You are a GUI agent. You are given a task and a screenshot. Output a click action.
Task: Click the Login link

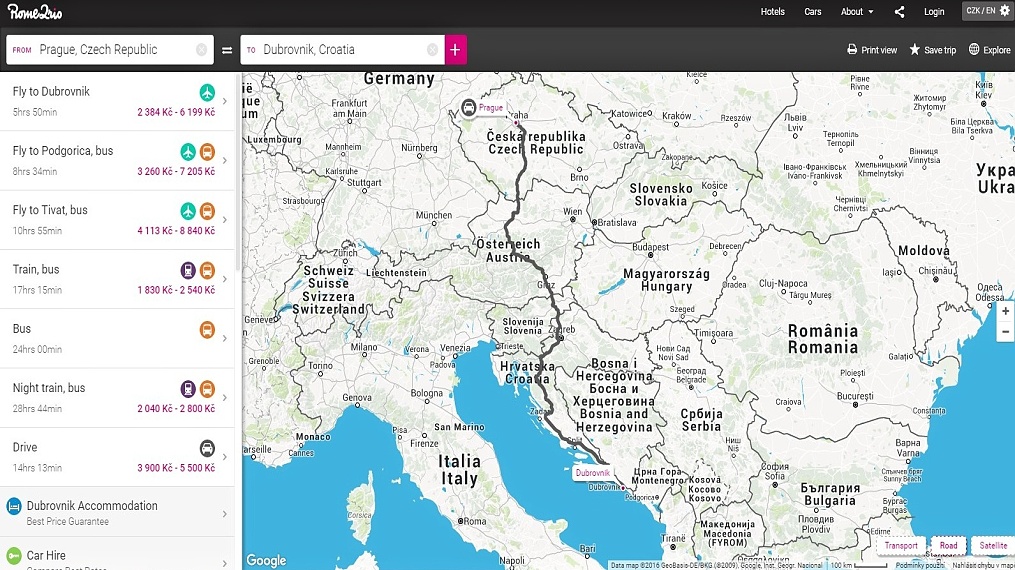click(934, 12)
